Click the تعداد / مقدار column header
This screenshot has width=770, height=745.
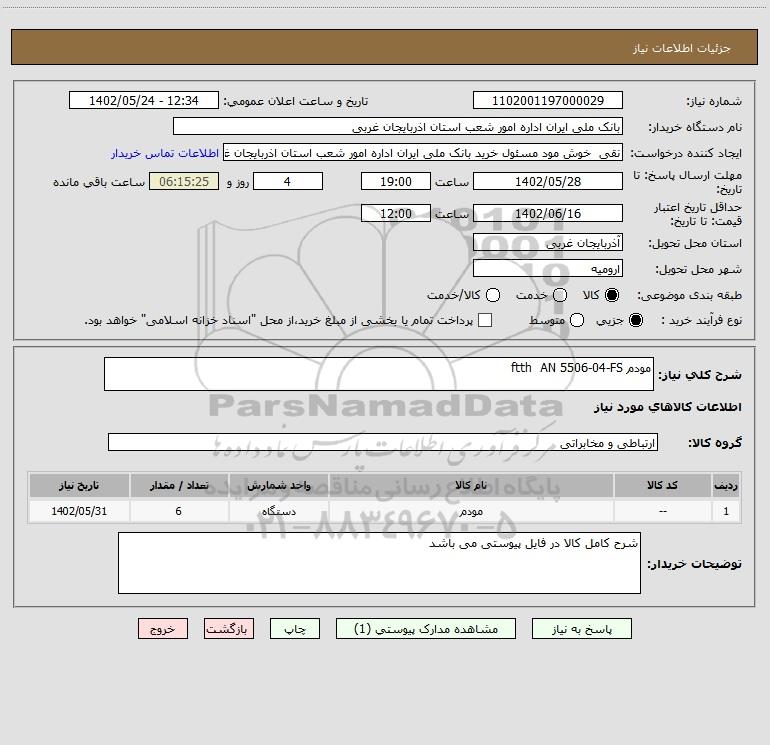(179, 485)
